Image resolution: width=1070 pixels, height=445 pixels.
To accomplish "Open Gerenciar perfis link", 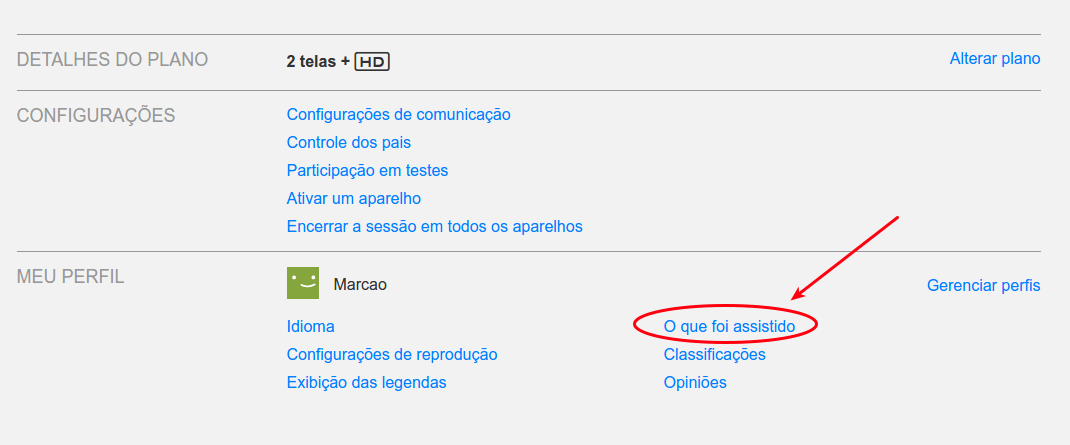I will [x=983, y=285].
